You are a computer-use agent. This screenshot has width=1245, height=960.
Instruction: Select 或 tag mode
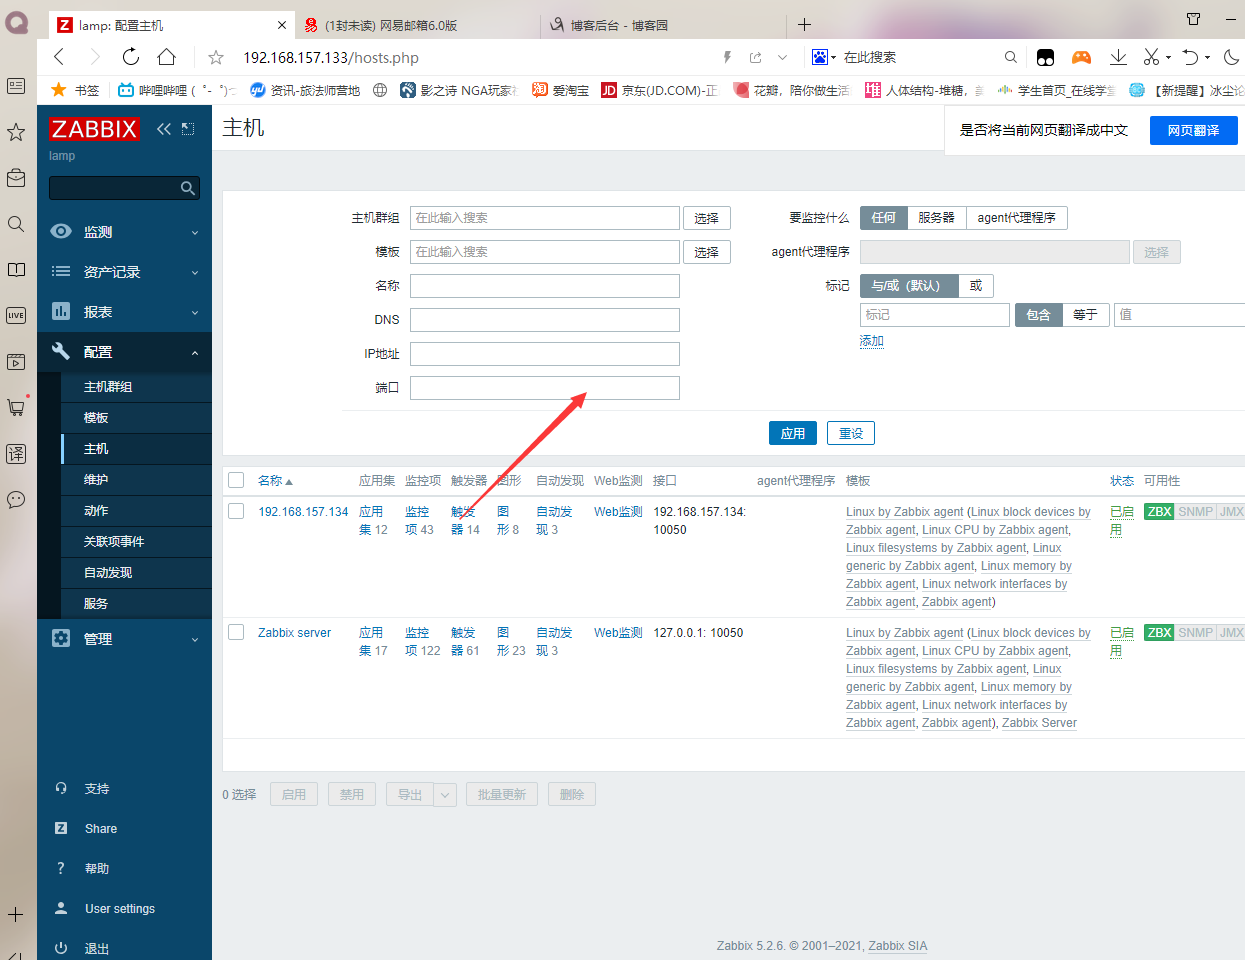pyautogui.click(x=976, y=286)
